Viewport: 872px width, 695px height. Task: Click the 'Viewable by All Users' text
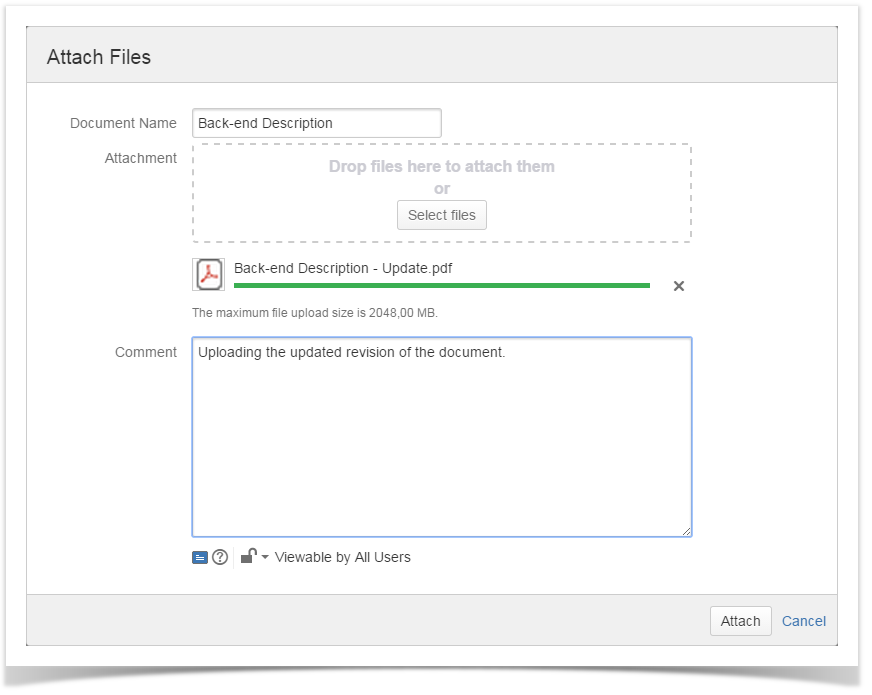[342, 557]
